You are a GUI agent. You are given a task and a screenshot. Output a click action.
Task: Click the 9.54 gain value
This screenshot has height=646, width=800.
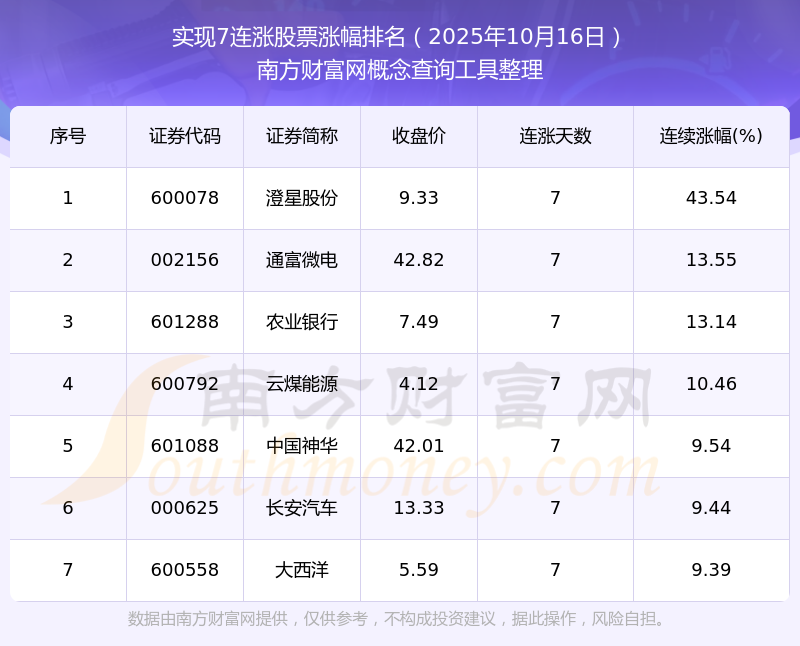711,446
